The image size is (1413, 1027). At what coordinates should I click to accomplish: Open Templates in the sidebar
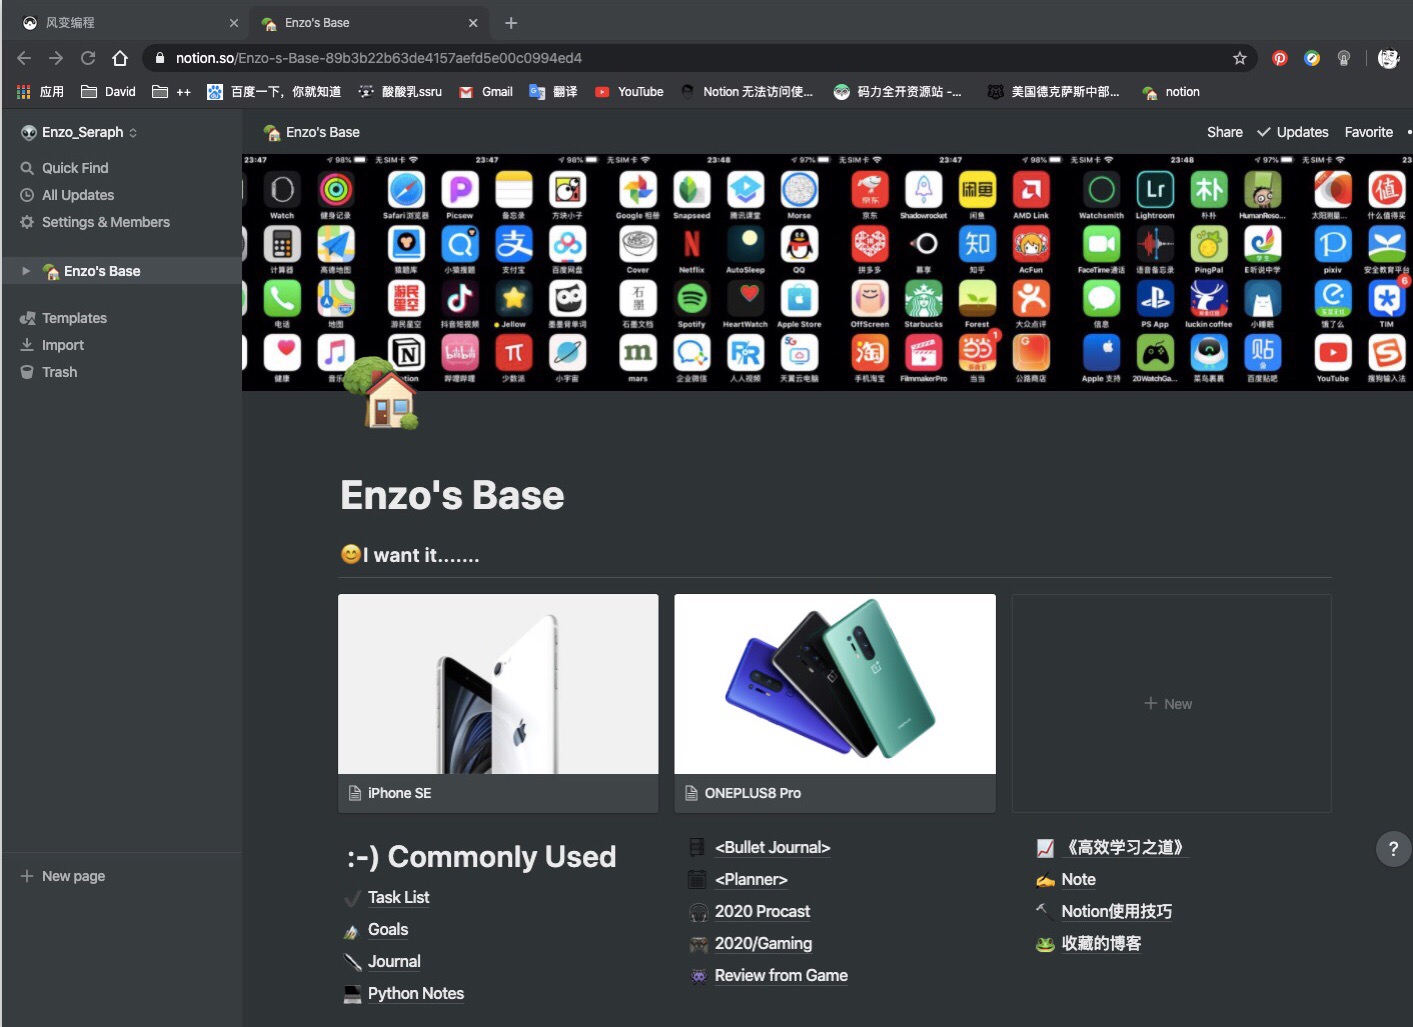pos(121,318)
